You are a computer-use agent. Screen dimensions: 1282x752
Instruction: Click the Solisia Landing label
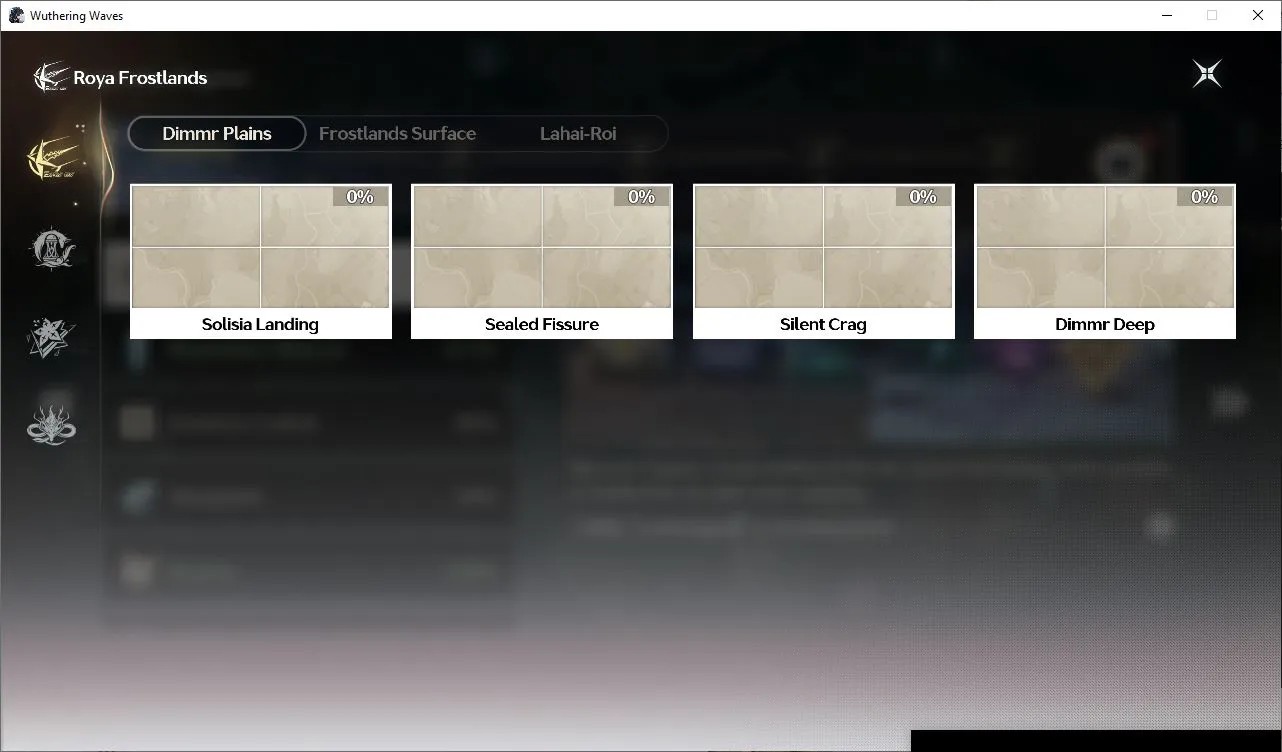click(x=260, y=324)
